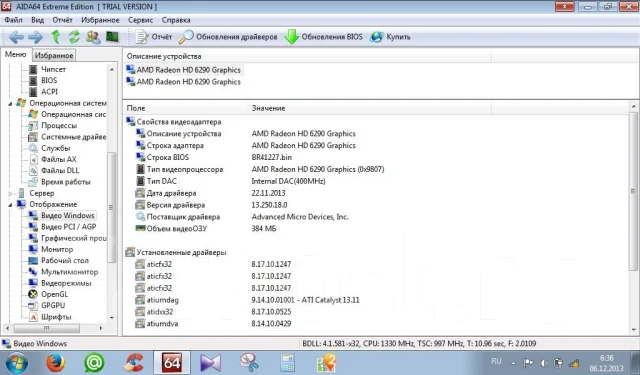
Task: Switch to the Меню sidebar tab
Action: click(16, 54)
